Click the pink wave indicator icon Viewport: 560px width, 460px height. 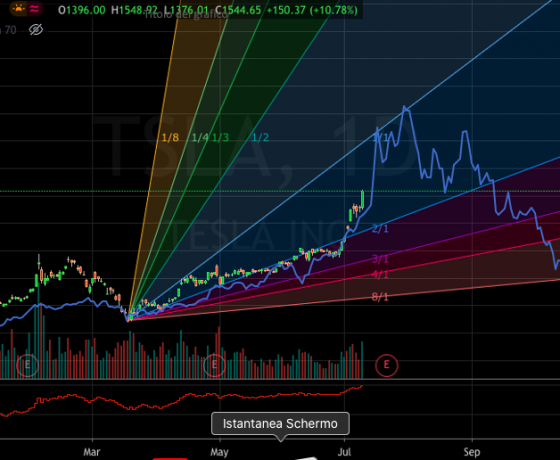coord(34,9)
